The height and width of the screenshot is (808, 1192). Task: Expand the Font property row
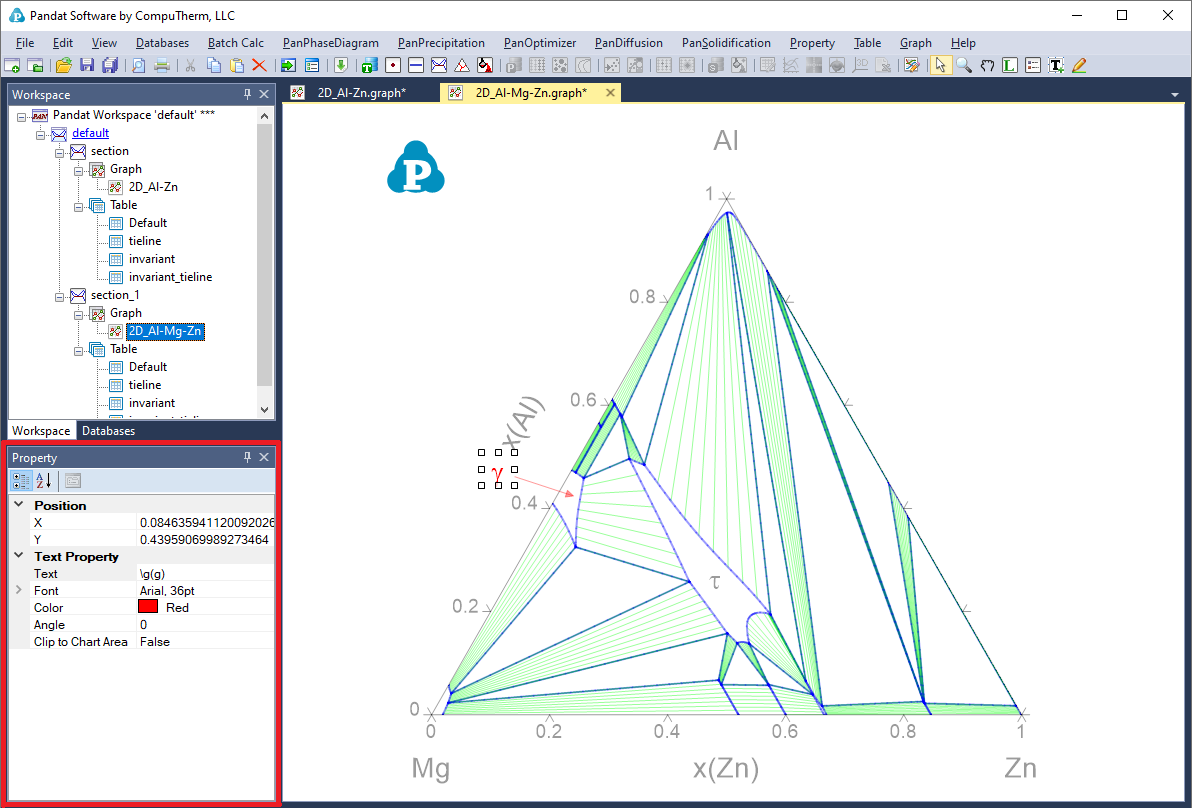19,591
